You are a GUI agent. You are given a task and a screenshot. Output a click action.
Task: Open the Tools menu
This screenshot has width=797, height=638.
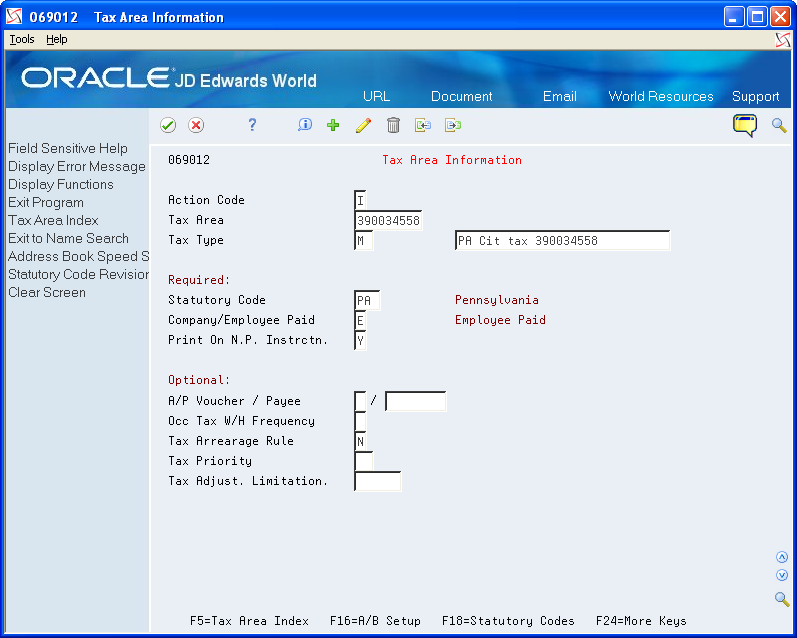click(x=22, y=39)
